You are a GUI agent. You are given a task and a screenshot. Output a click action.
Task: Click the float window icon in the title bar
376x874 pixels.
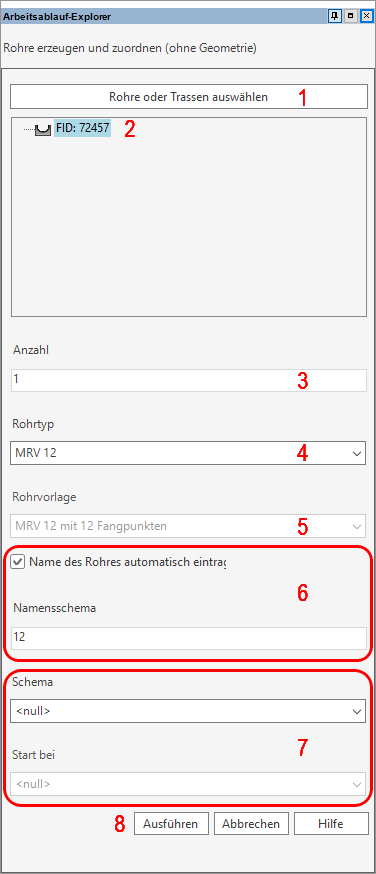click(x=350, y=16)
